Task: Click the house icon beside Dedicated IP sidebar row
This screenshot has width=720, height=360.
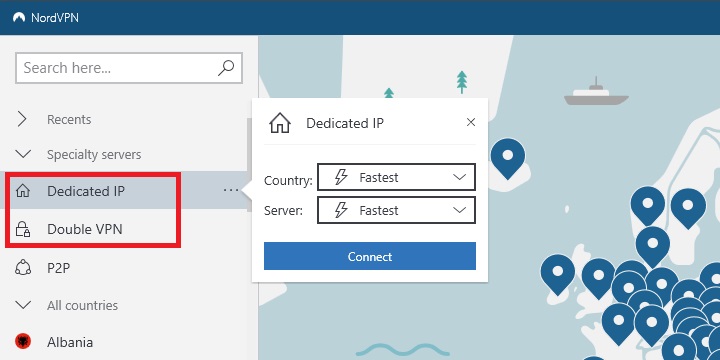Action: coord(22,190)
